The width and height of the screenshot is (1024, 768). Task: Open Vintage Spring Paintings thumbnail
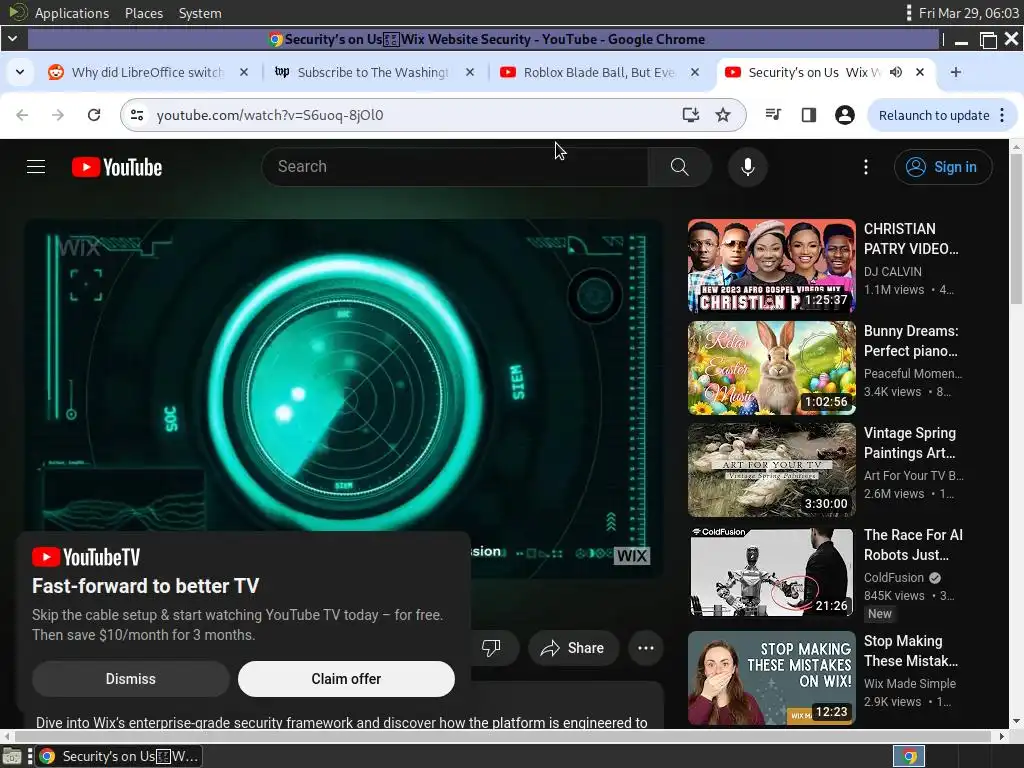tap(771, 470)
